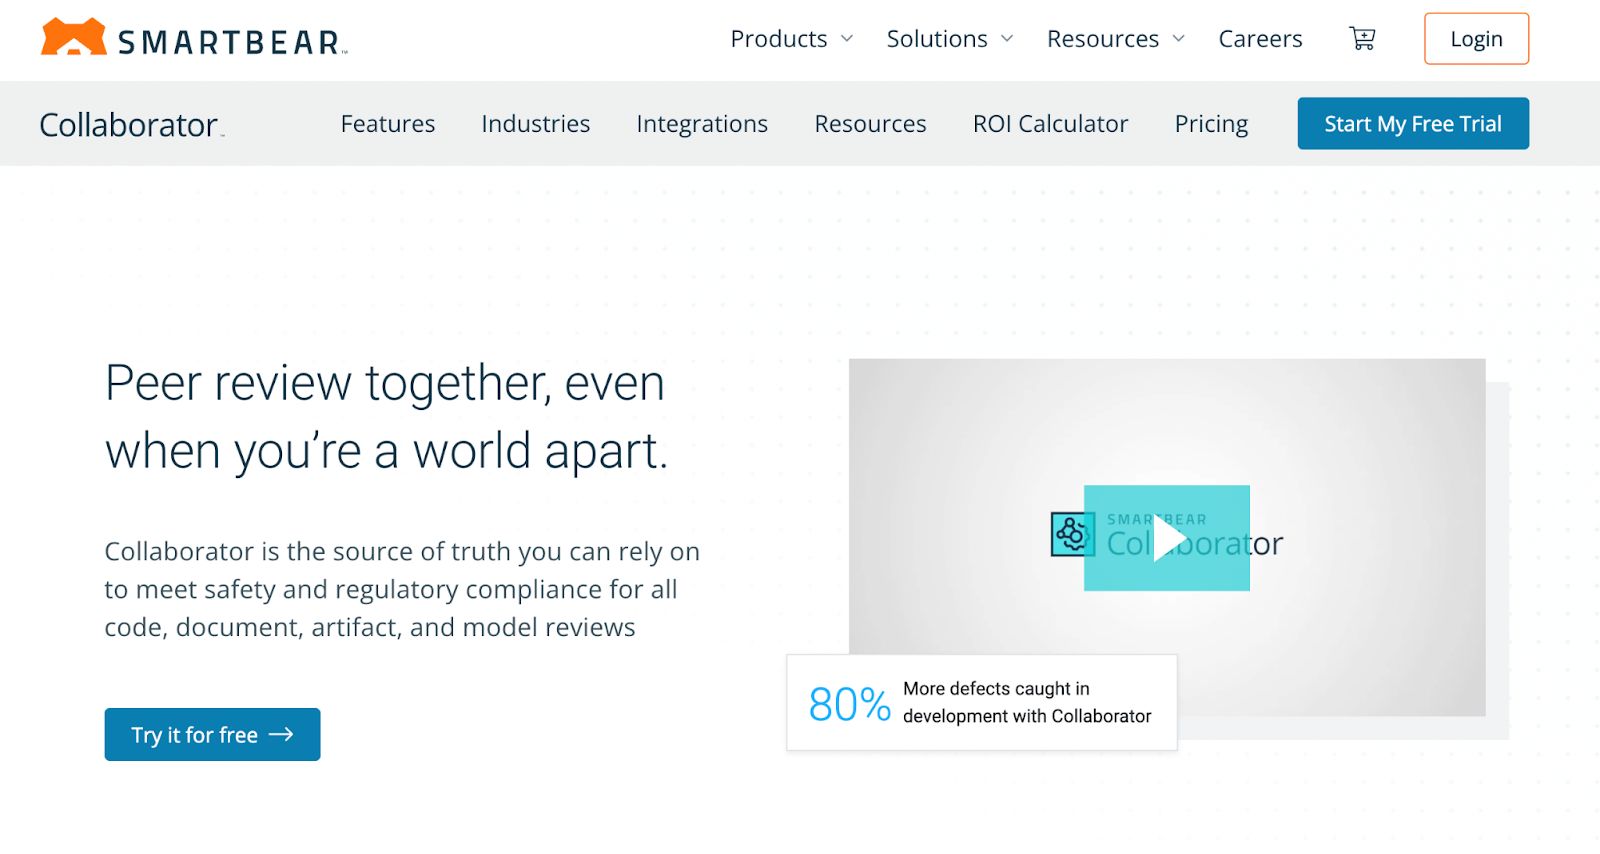
Task: Open Resources in Collaborator sub-navigation
Action: click(870, 124)
